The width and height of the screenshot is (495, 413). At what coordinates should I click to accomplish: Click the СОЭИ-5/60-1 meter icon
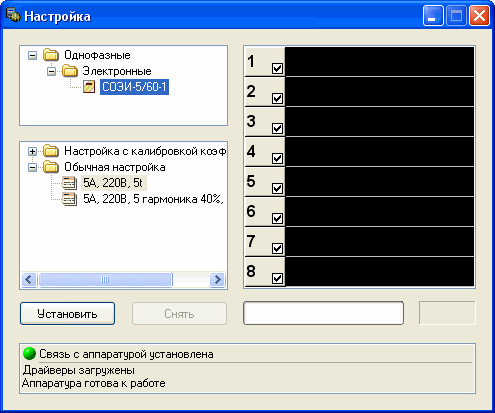click(x=89, y=87)
